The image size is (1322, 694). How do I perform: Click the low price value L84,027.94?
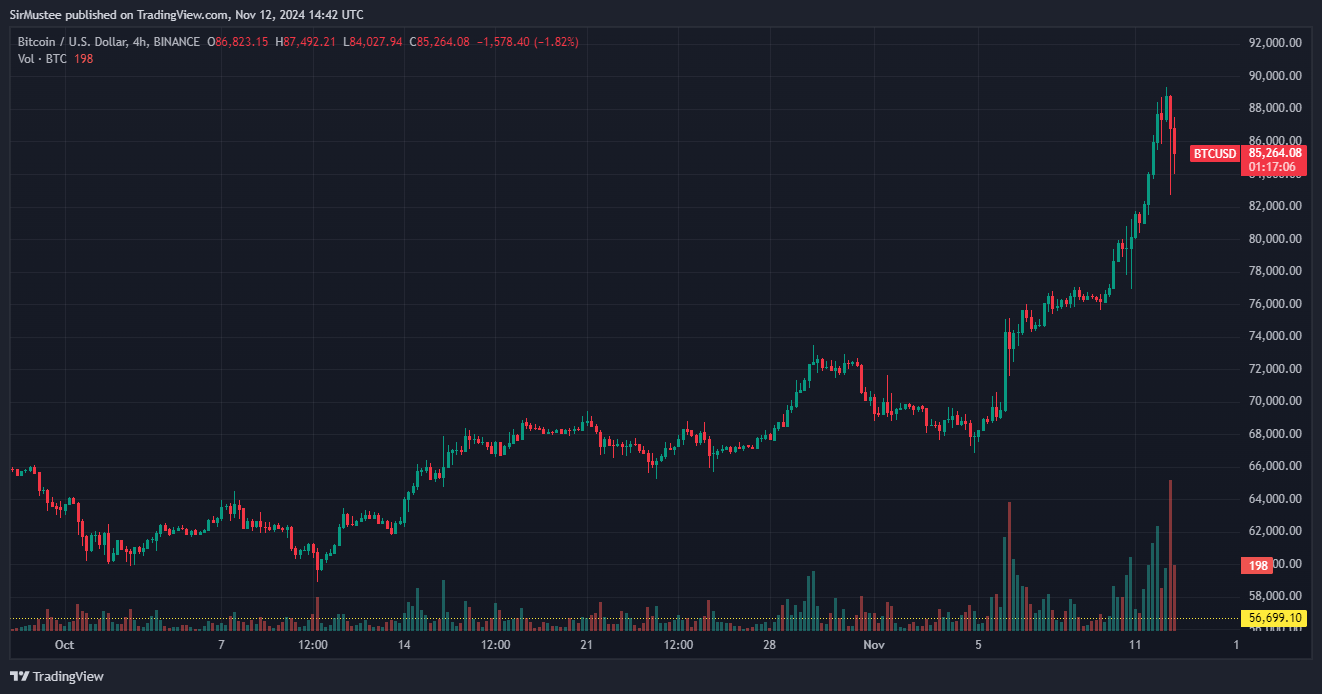(372, 42)
